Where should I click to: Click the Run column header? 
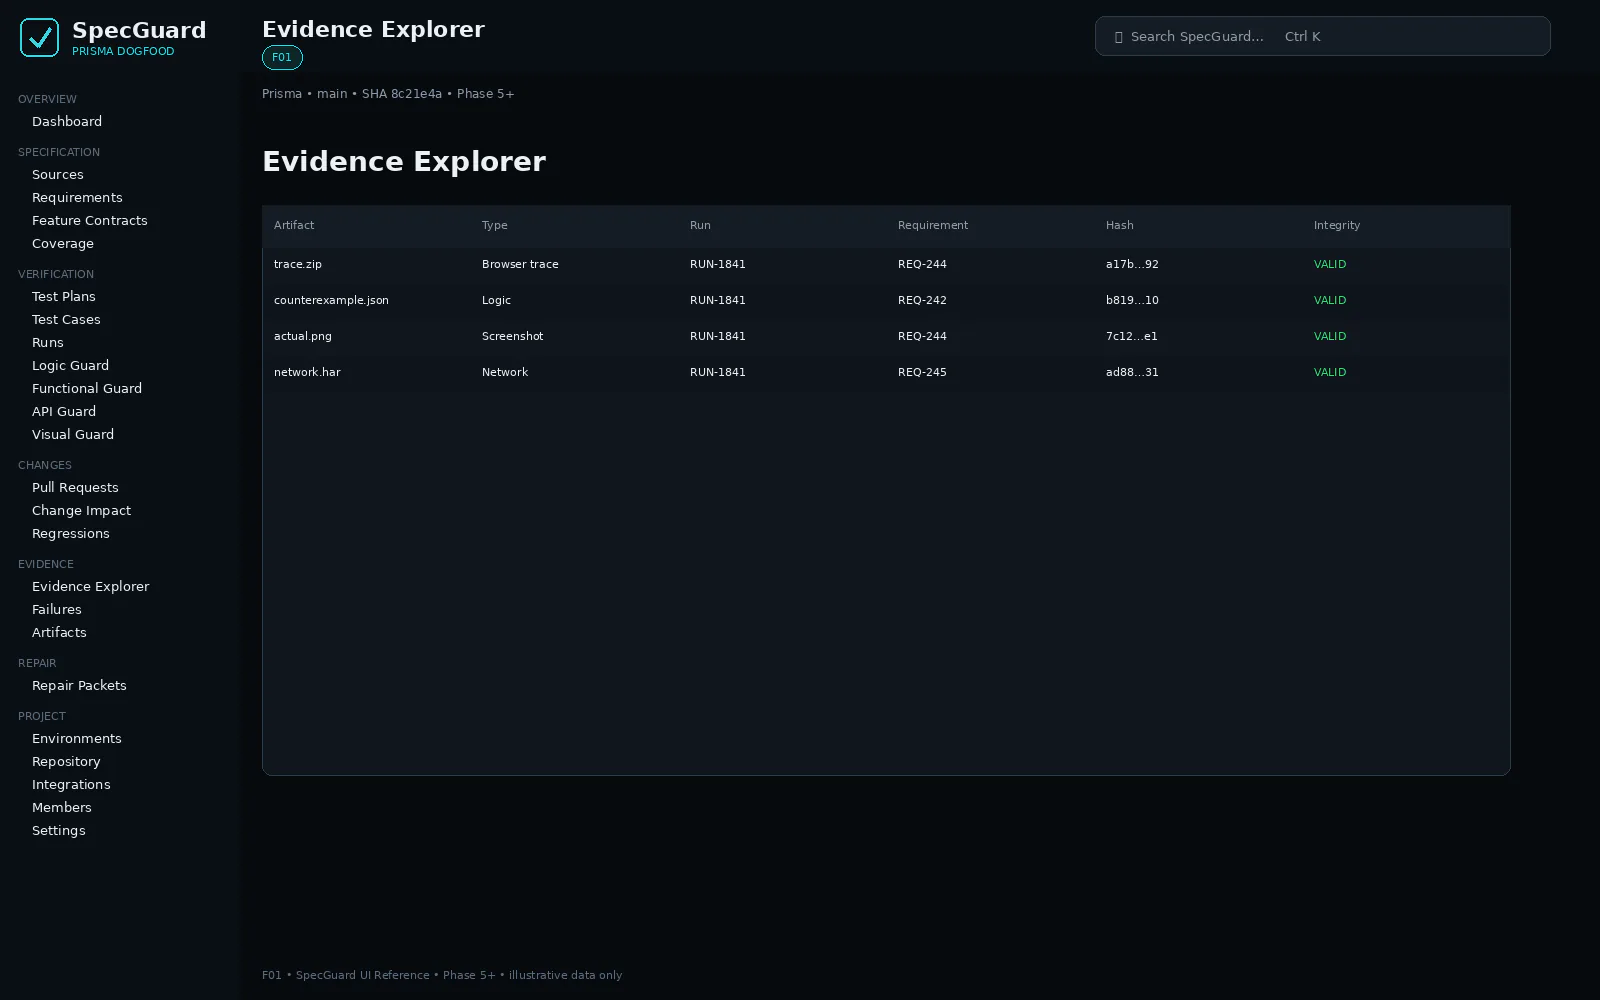click(x=700, y=225)
